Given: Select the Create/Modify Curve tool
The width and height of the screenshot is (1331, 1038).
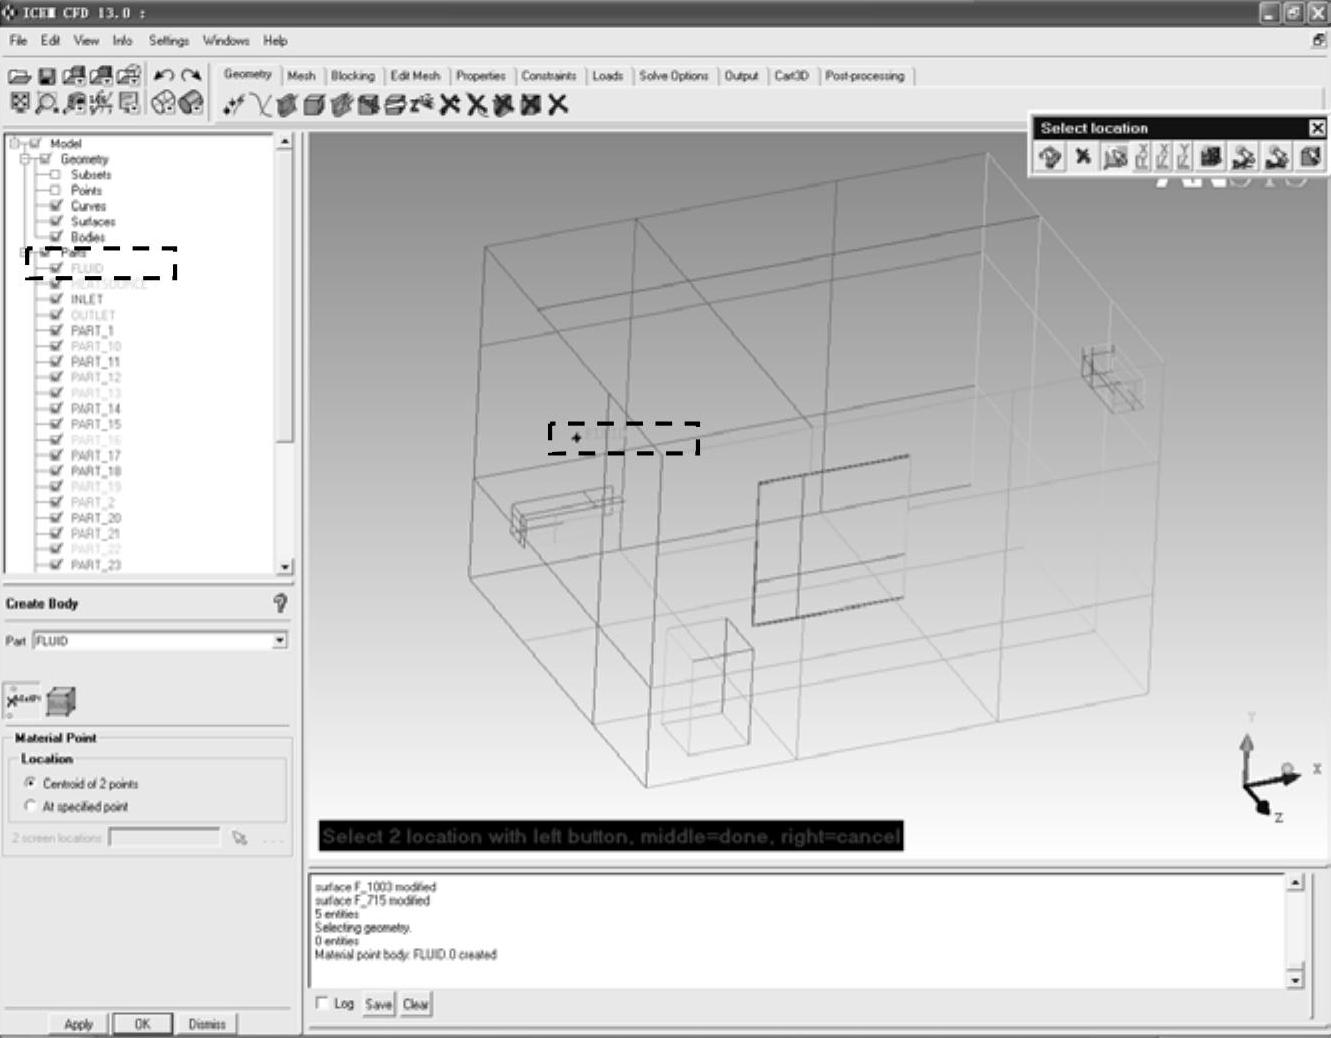Looking at the screenshot, I should [x=260, y=105].
